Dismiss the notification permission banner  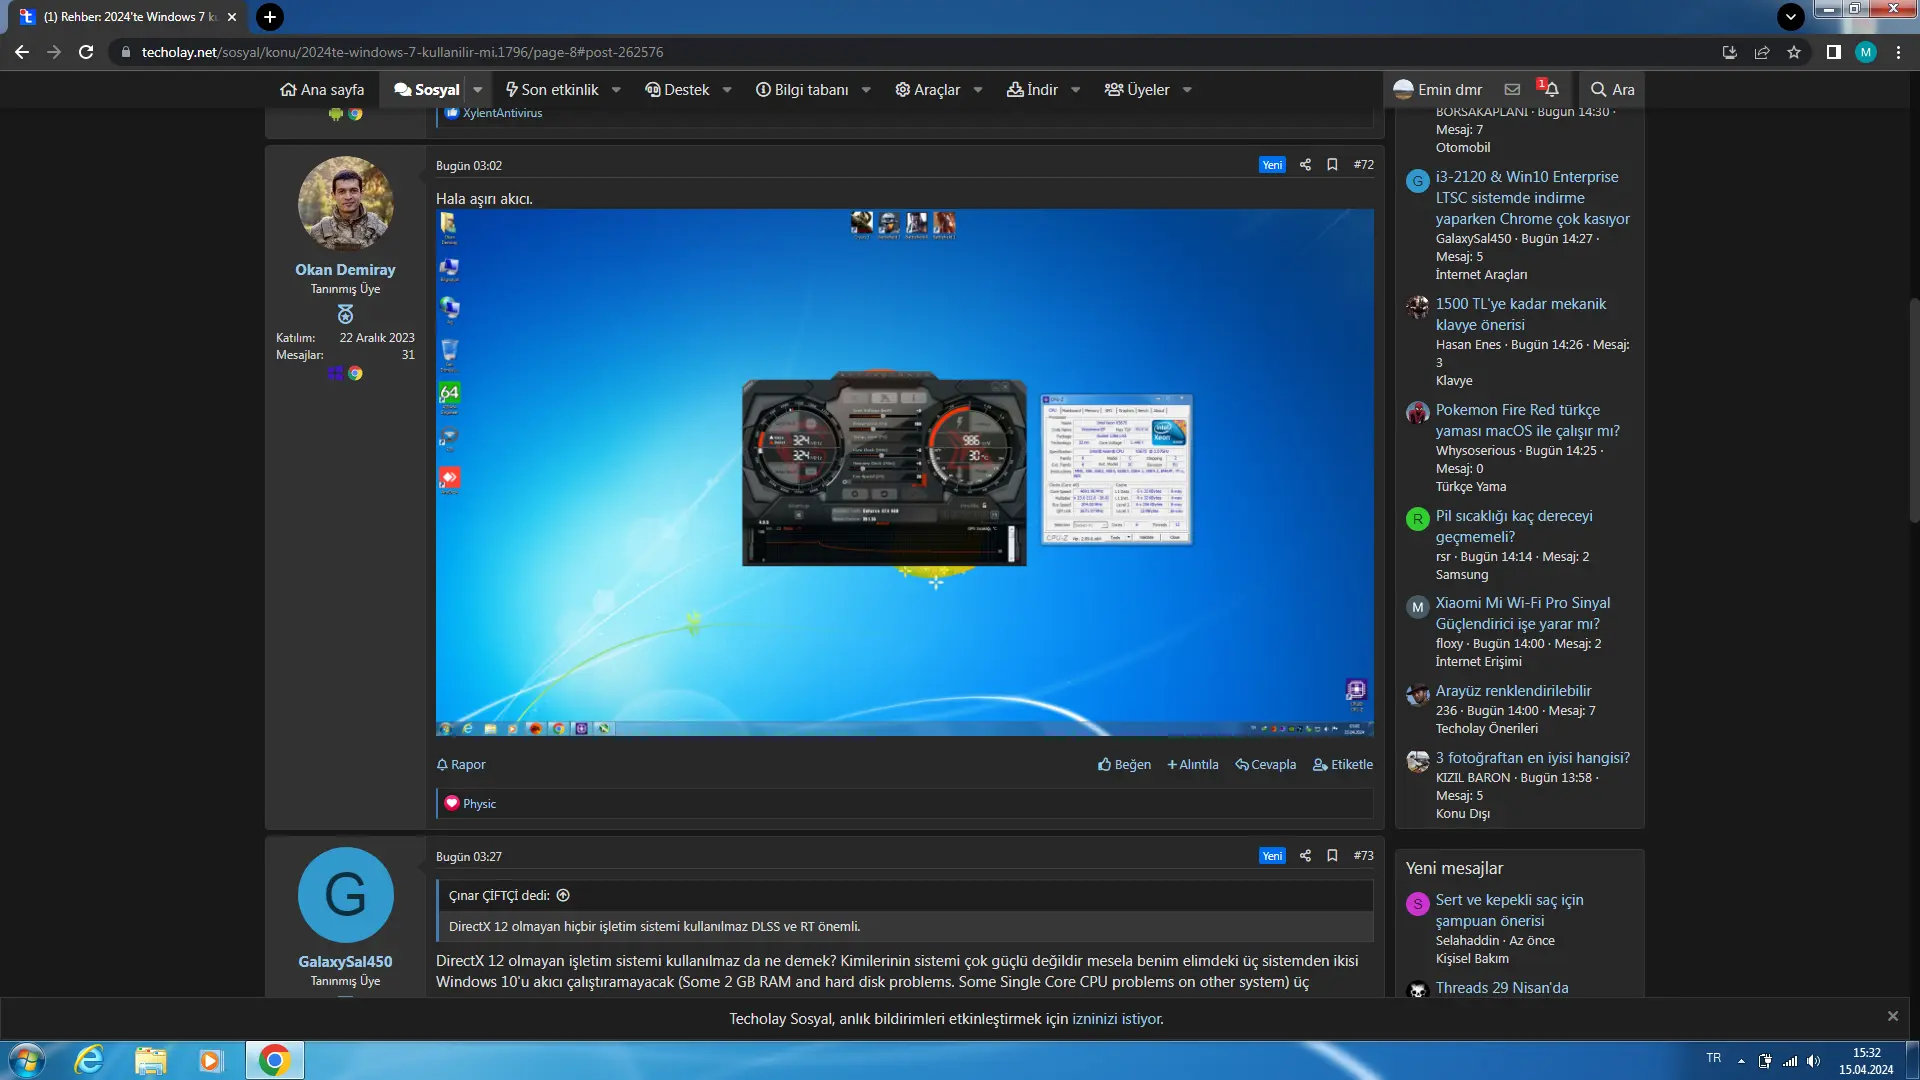(1892, 1016)
